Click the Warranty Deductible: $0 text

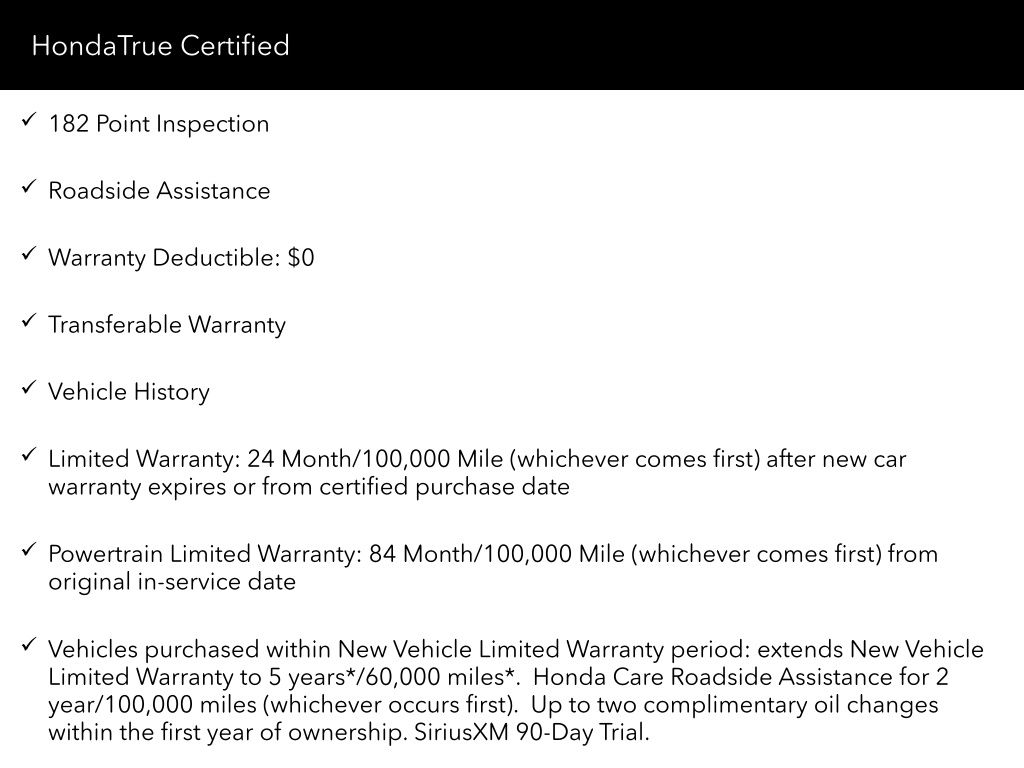181,258
